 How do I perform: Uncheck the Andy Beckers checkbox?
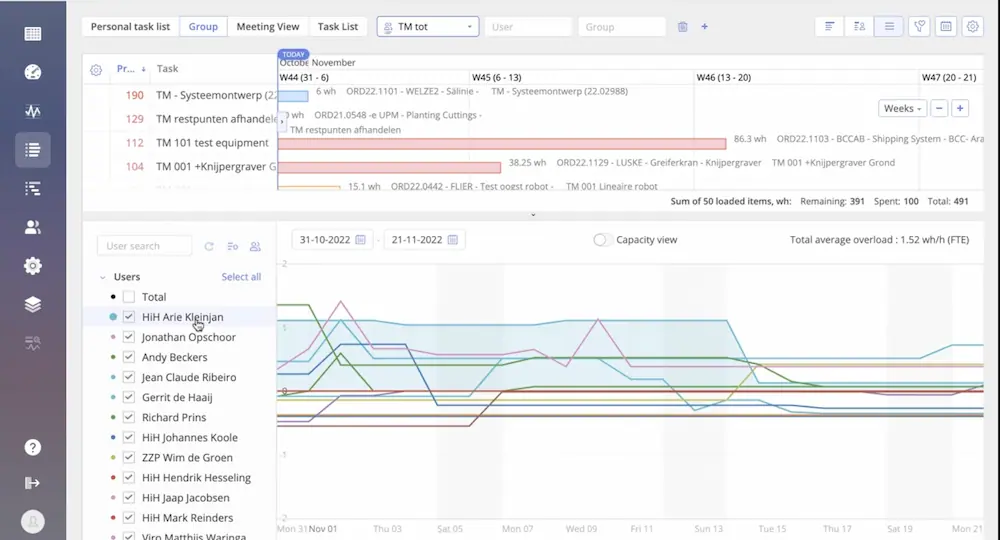pyautogui.click(x=129, y=357)
